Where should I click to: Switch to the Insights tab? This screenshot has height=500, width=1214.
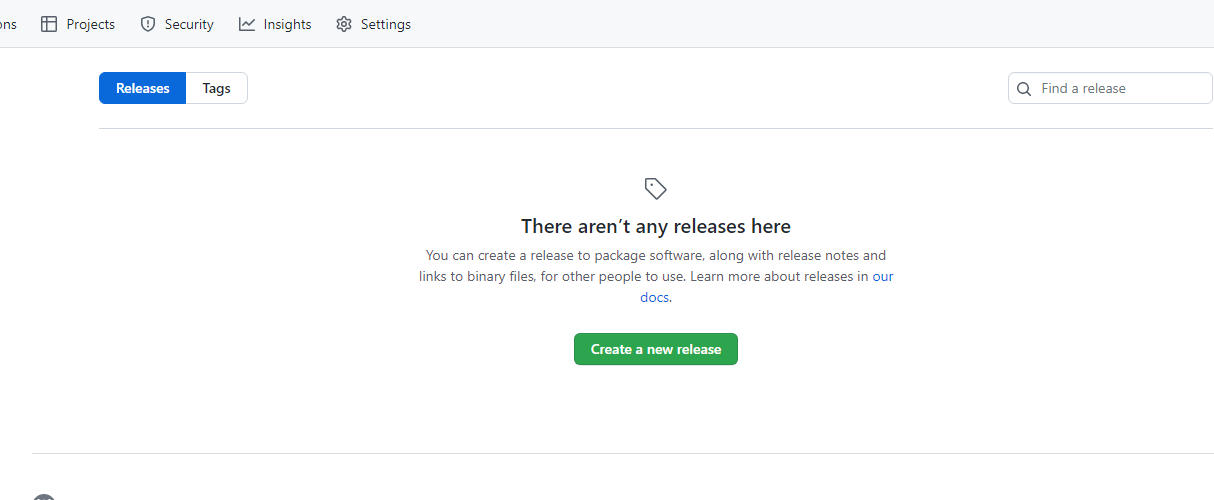click(287, 24)
